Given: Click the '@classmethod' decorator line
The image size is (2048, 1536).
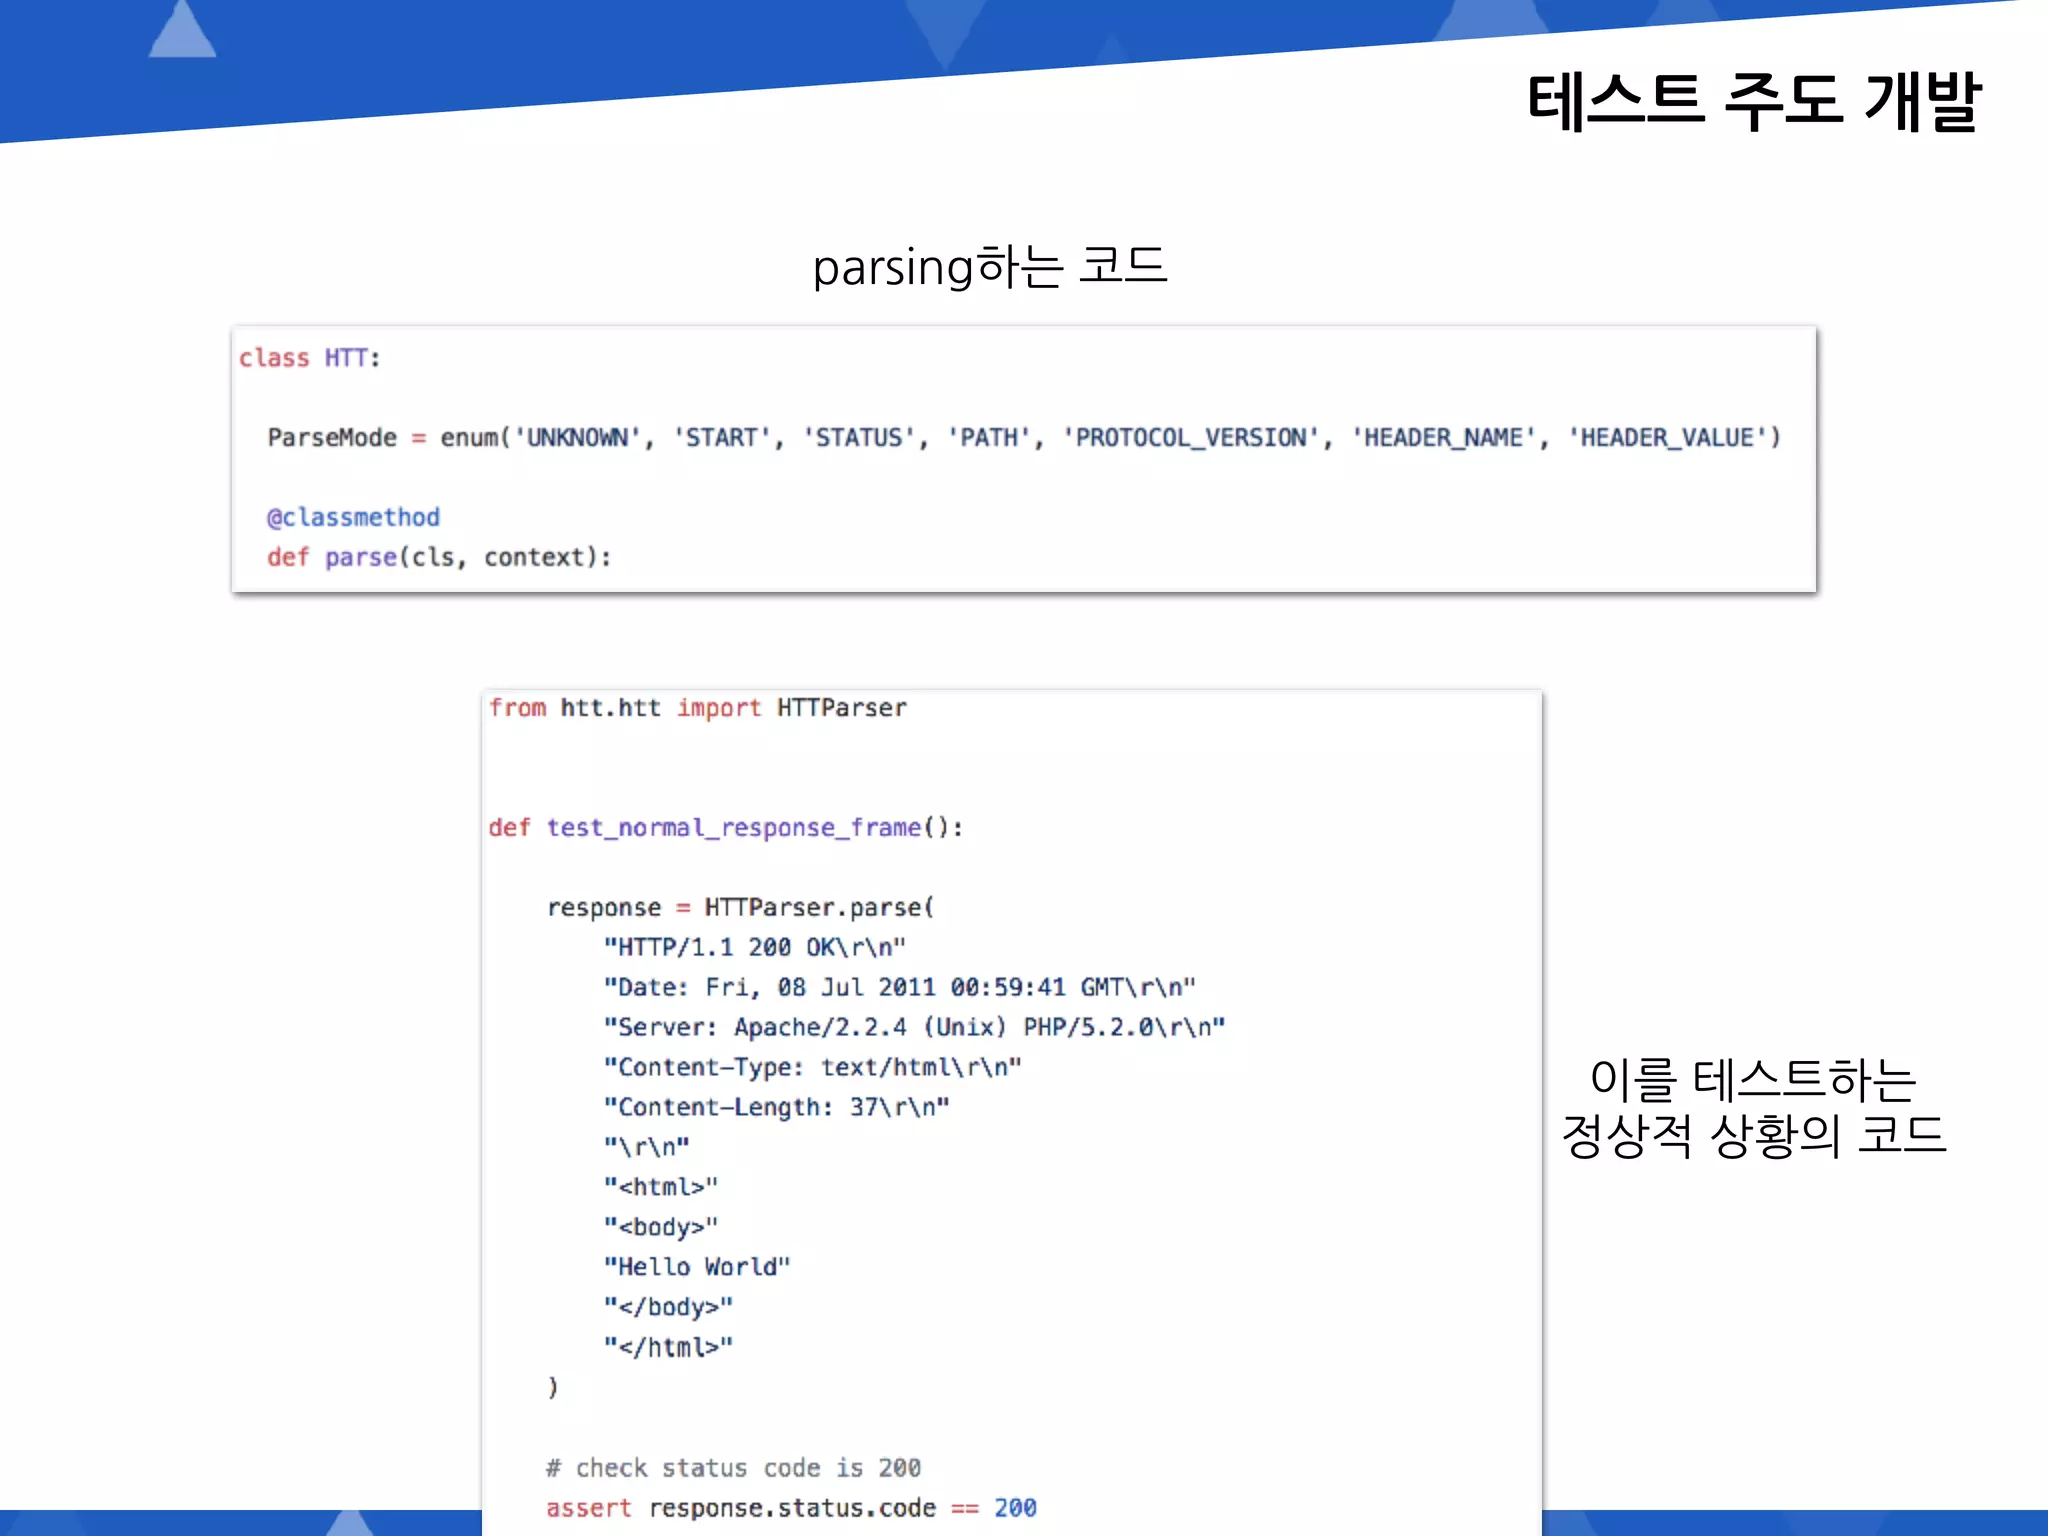Looking at the screenshot, I should point(353,517).
